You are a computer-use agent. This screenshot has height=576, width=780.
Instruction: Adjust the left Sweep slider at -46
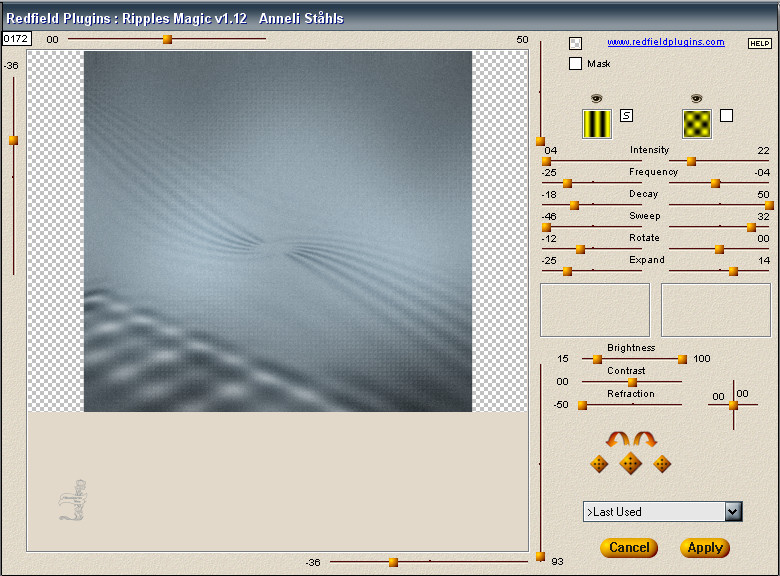(x=546, y=227)
